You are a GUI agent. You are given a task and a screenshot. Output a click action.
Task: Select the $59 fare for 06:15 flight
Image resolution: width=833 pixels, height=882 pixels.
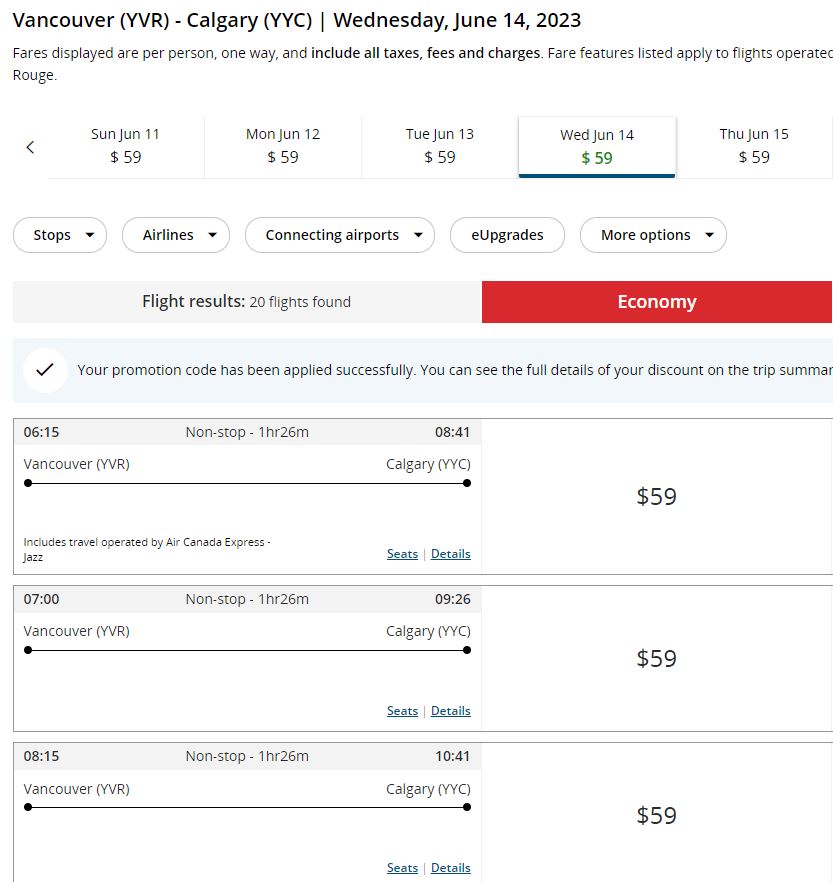(x=656, y=497)
